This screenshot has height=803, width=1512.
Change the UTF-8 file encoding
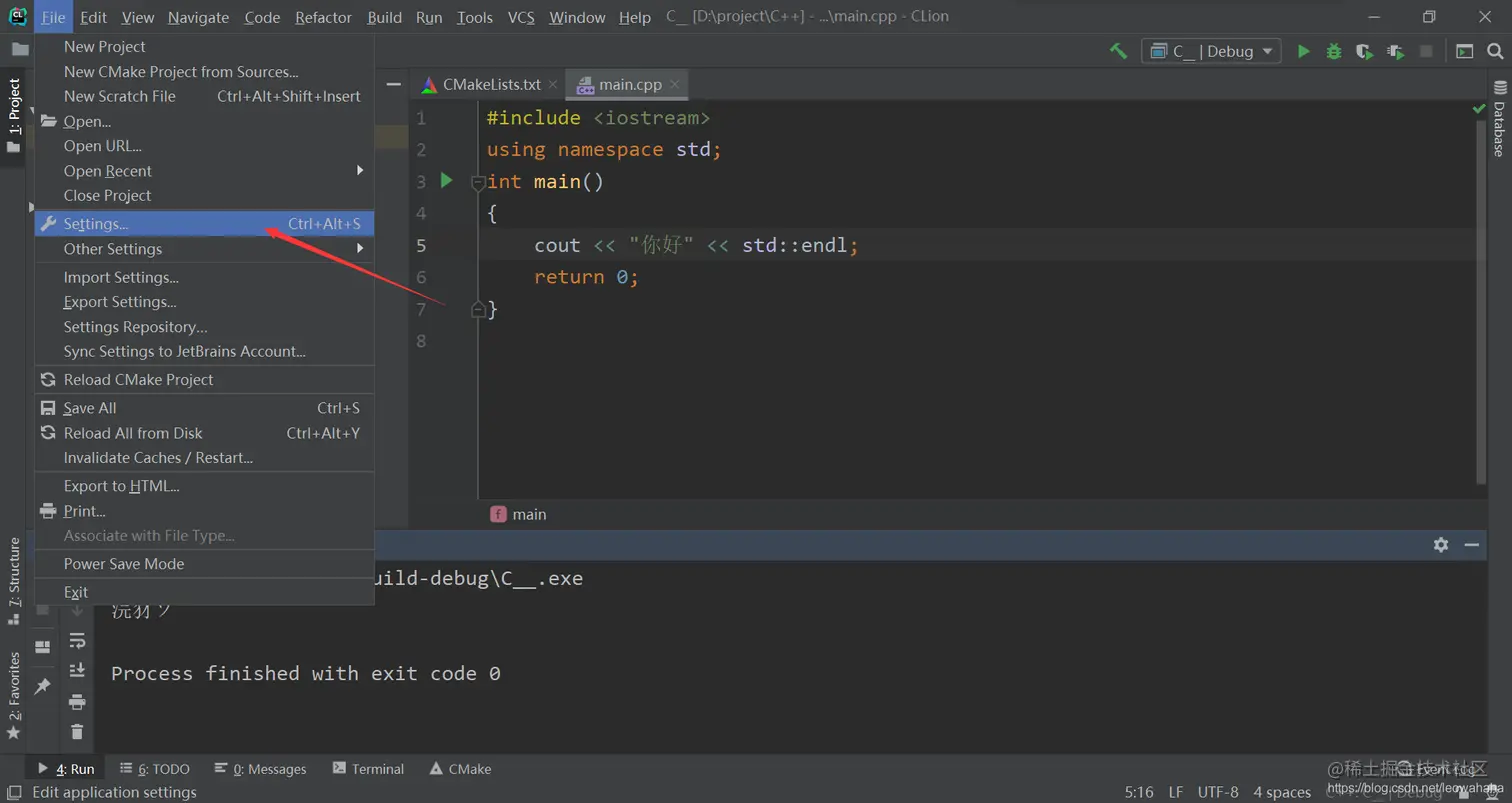pos(1218,793)
